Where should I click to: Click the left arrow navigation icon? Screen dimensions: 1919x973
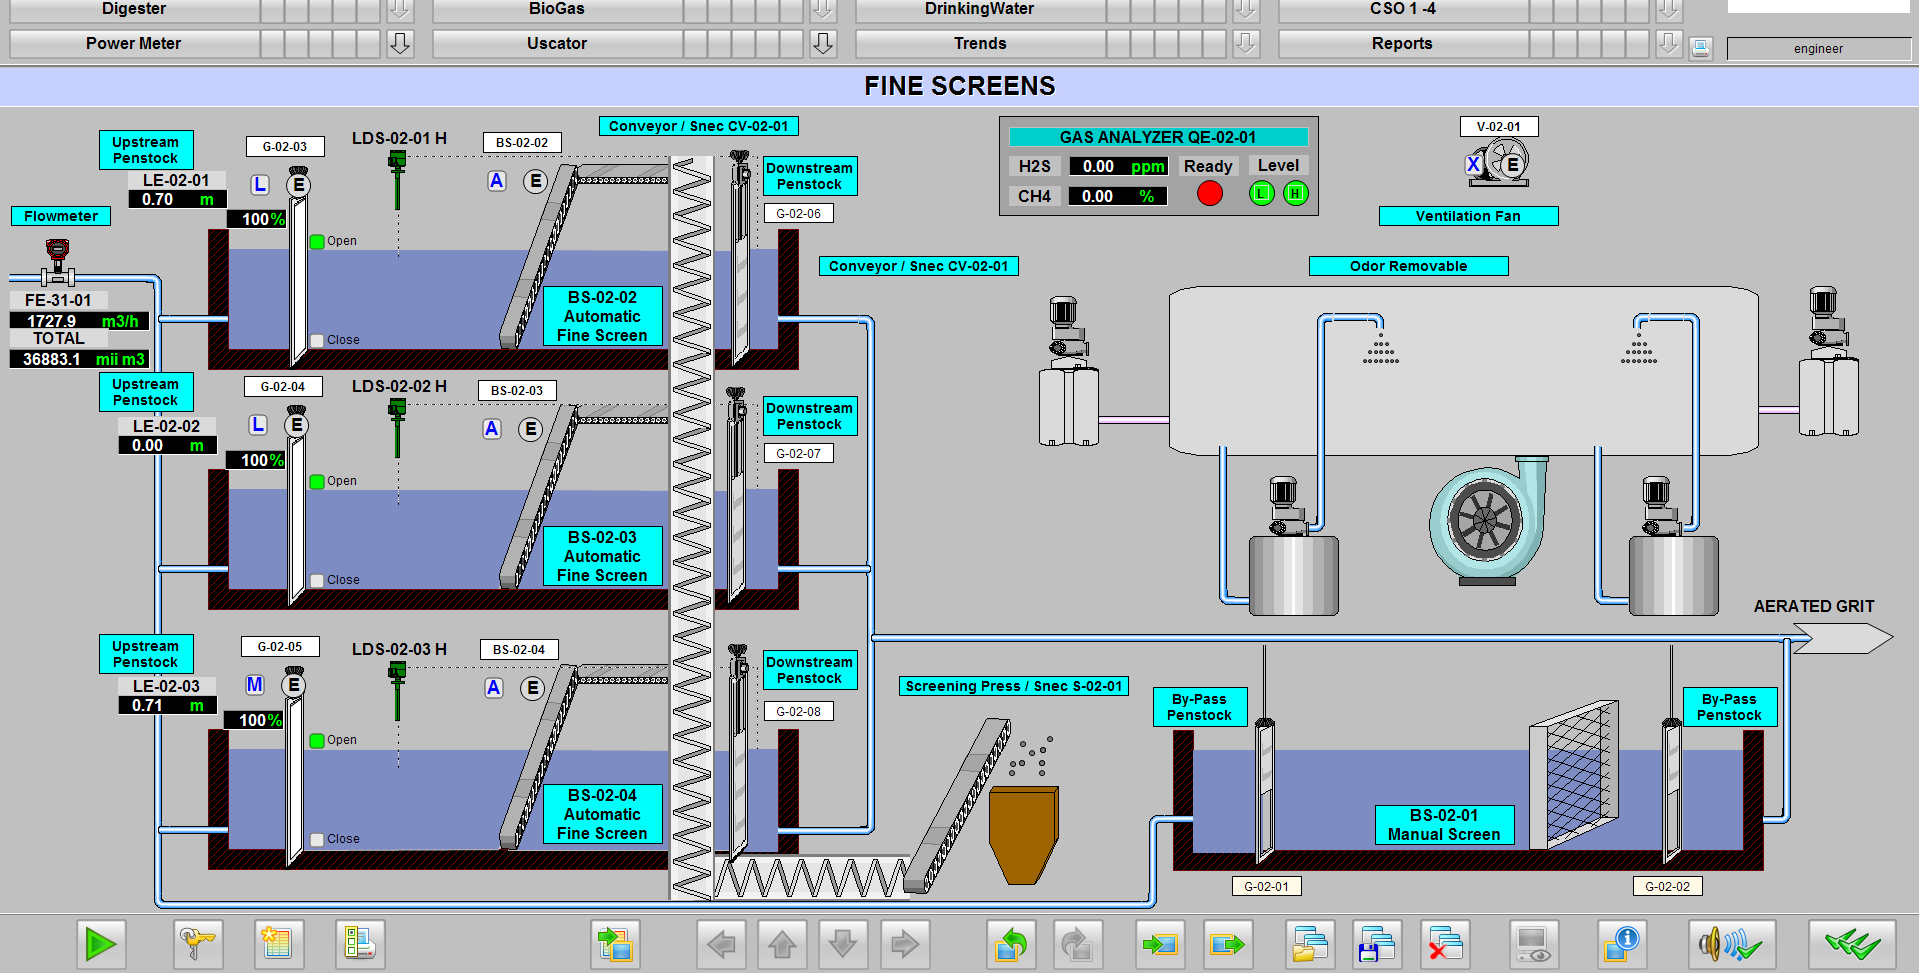(721, 944)
